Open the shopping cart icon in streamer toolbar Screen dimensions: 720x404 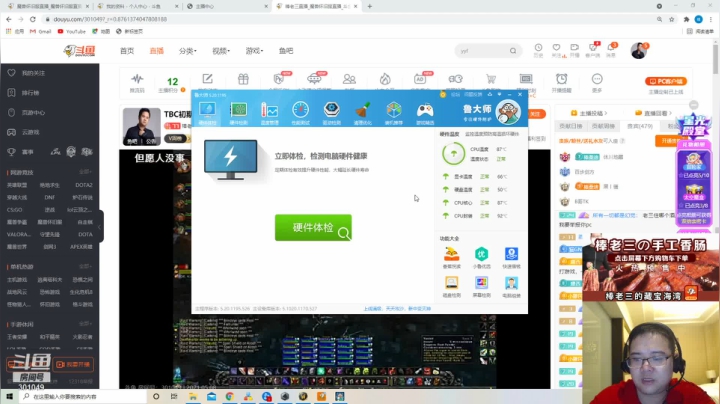coord(490,80)
